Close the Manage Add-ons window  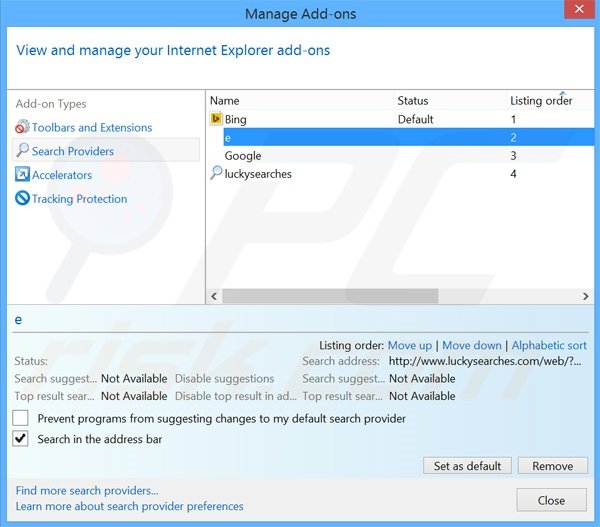coord(579,9)
